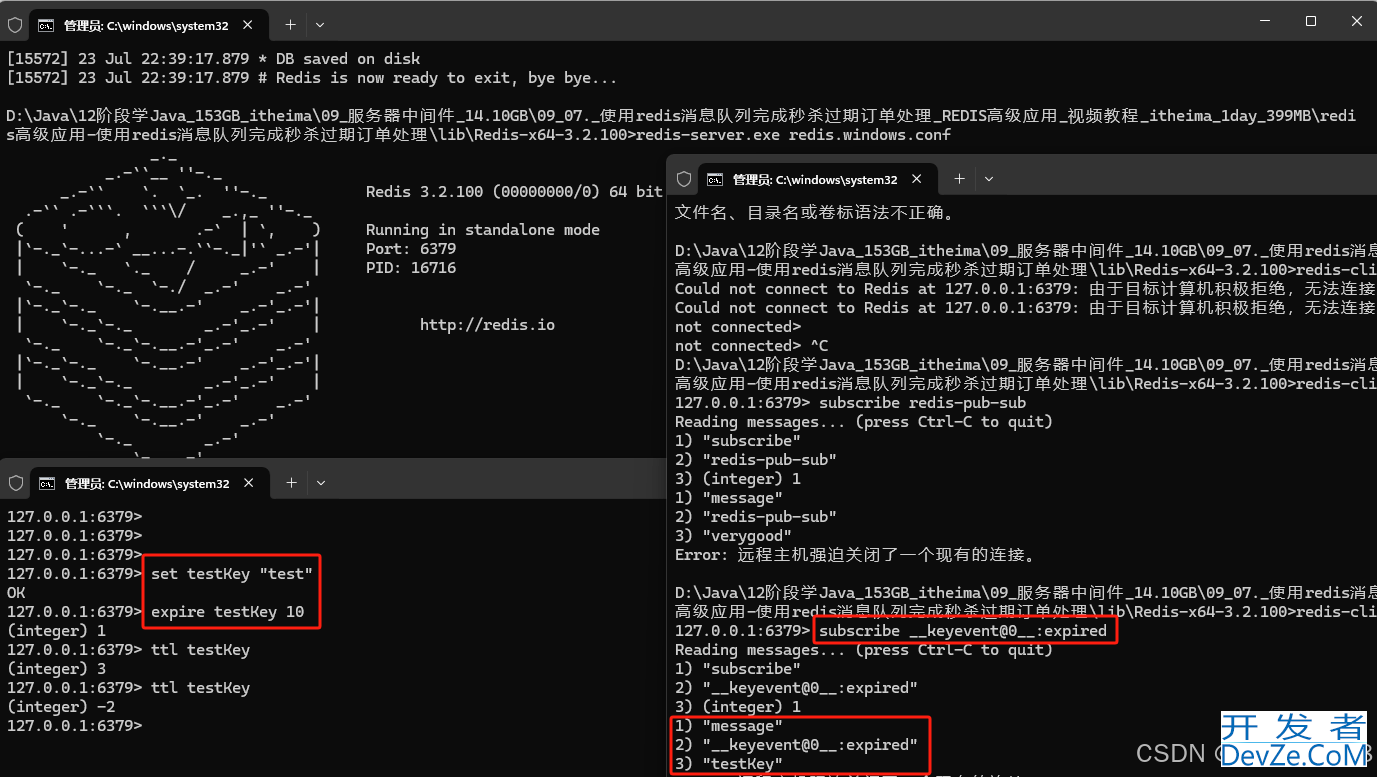Click the '3) "testKey"' message line
The image size is (1377, 777).
click(729, 764)
